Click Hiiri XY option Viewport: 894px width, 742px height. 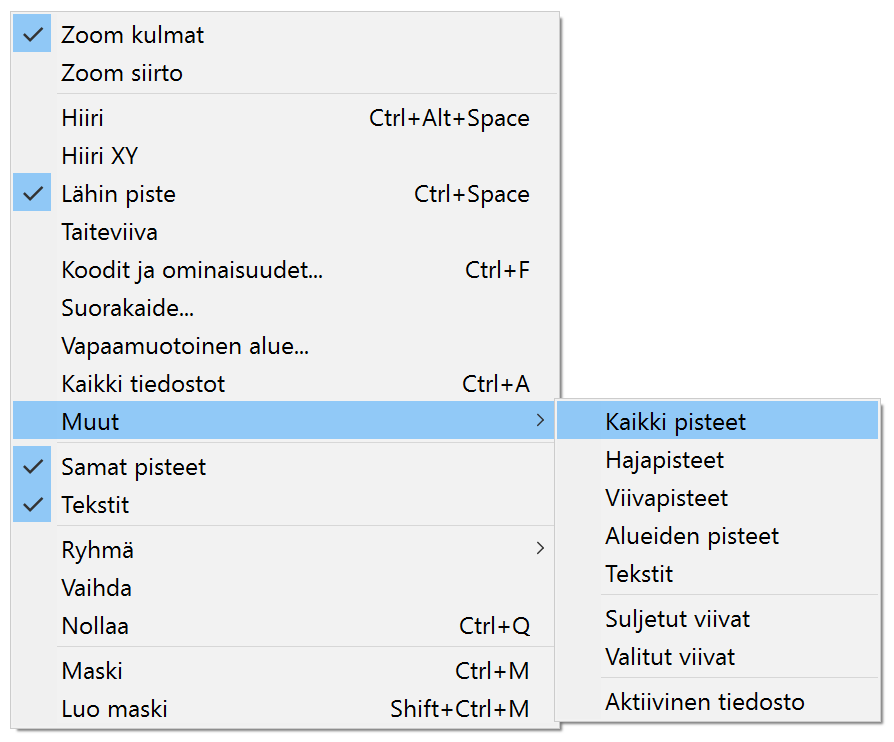[100, 156]
